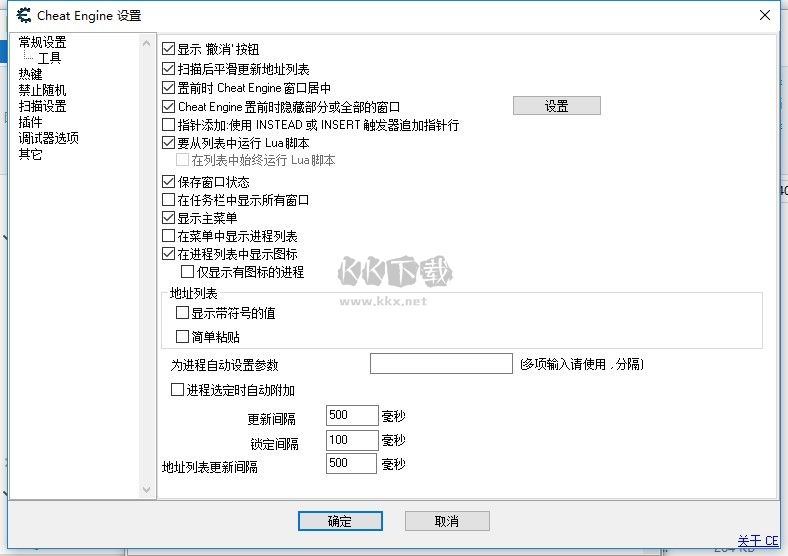Select 工具 sub-item in the tree
The image size is (788, 556).
[49, 58]
